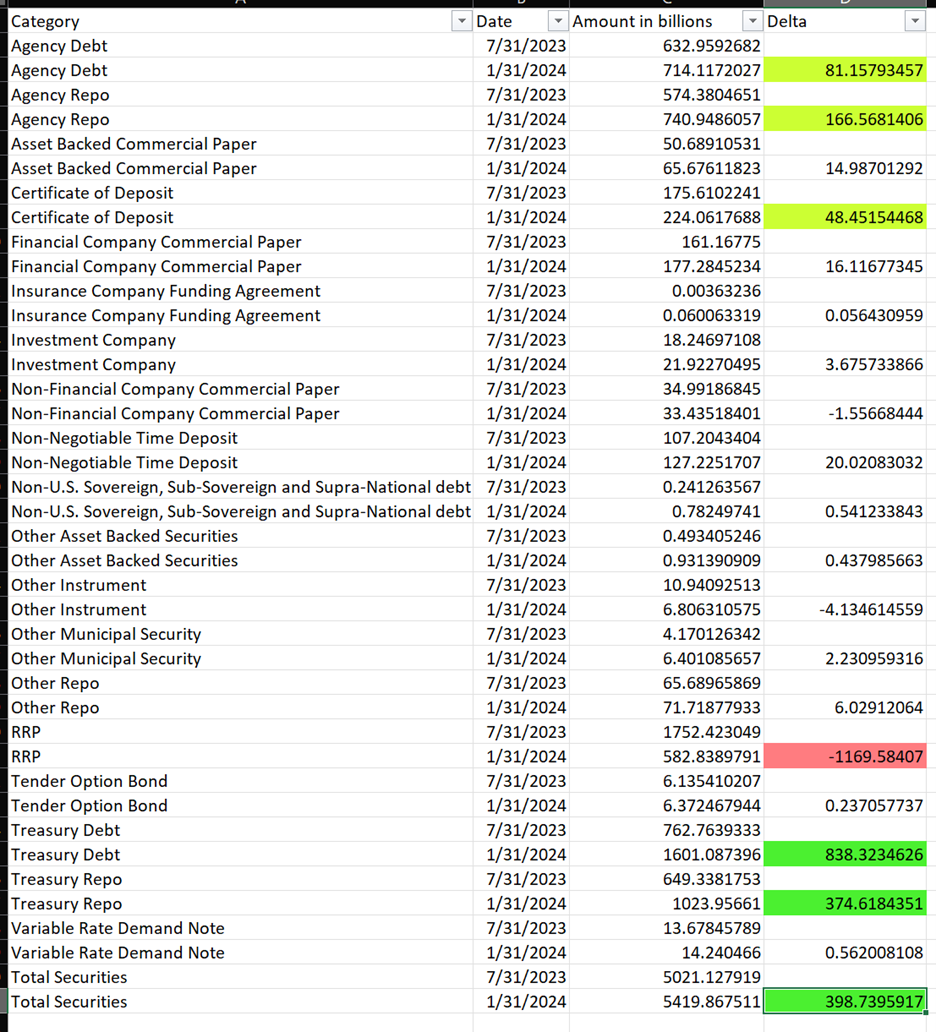The image size is (936, 1032).
Task: Select the Category header cell
Action: (x=241, y=21)
